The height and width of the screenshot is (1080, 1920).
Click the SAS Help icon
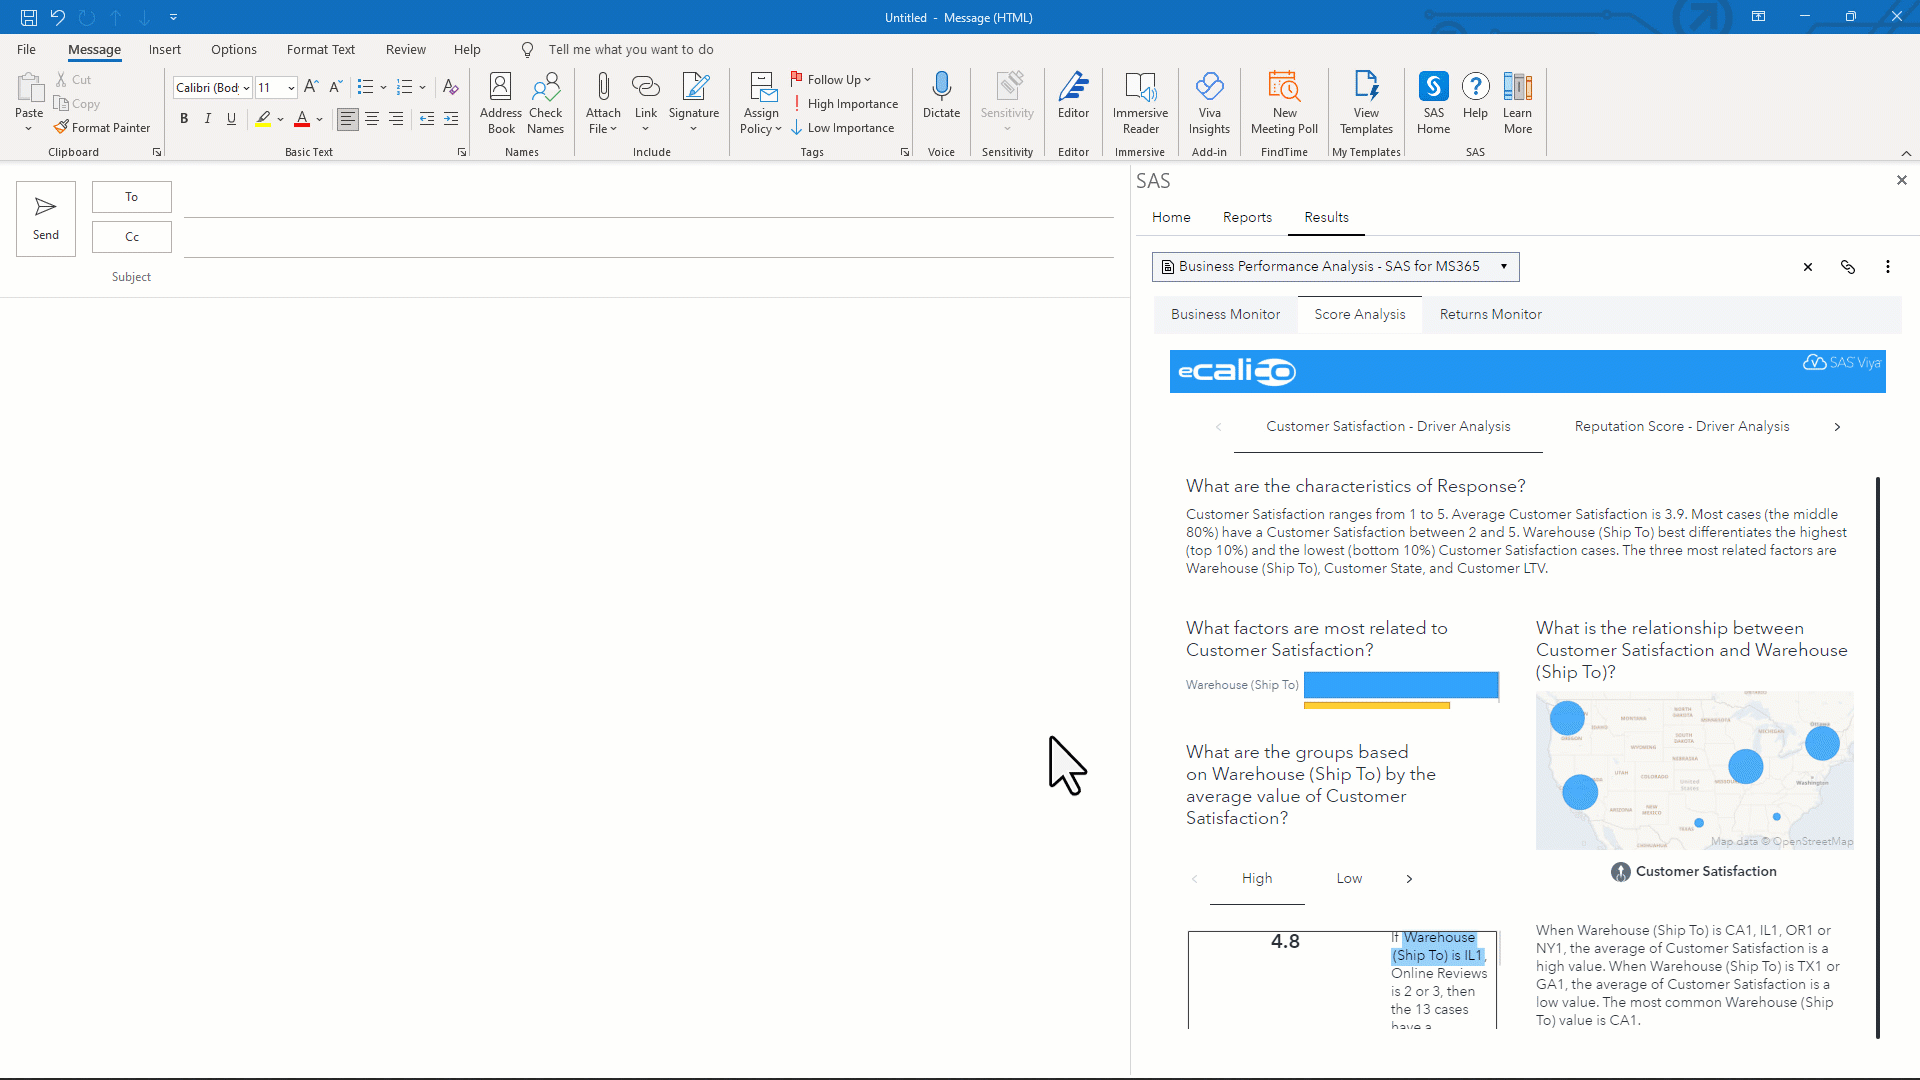point(1475,87)
